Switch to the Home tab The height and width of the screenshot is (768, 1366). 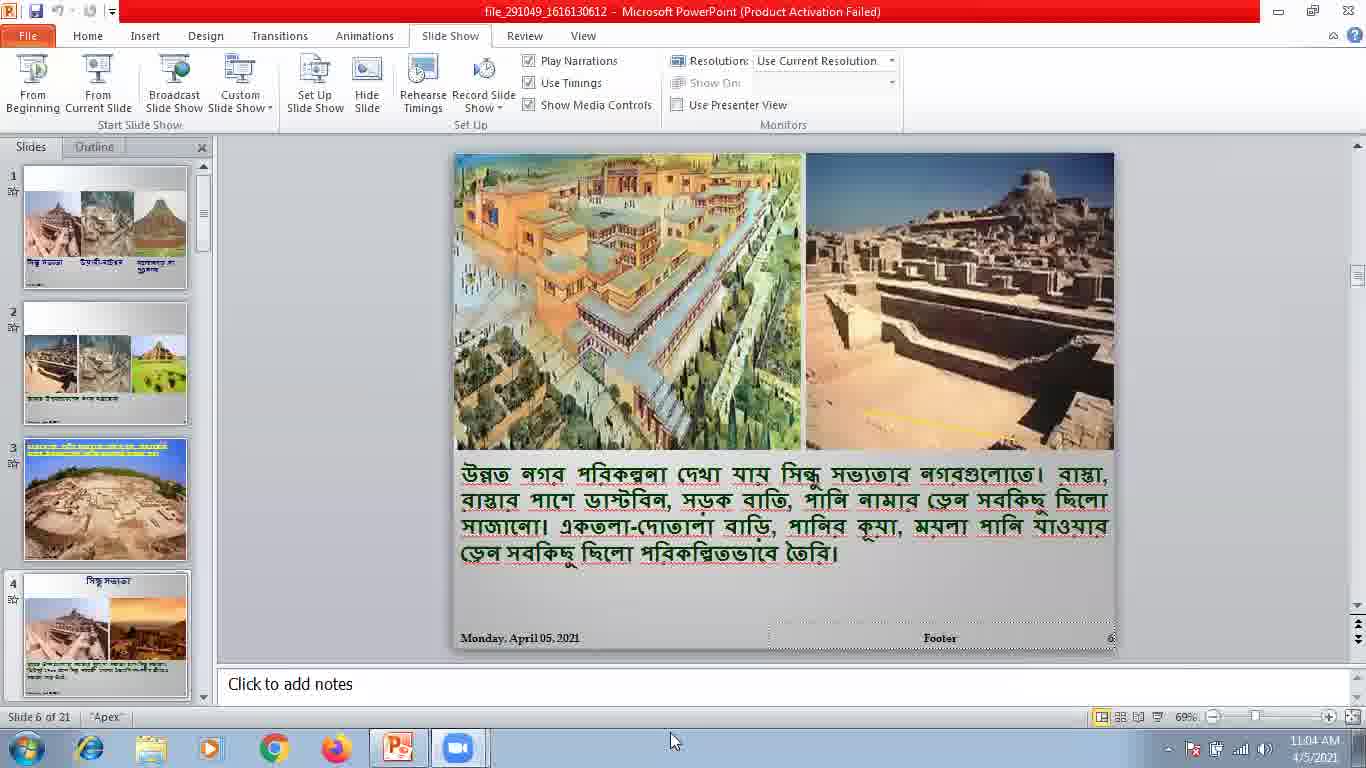click(88, 36)
